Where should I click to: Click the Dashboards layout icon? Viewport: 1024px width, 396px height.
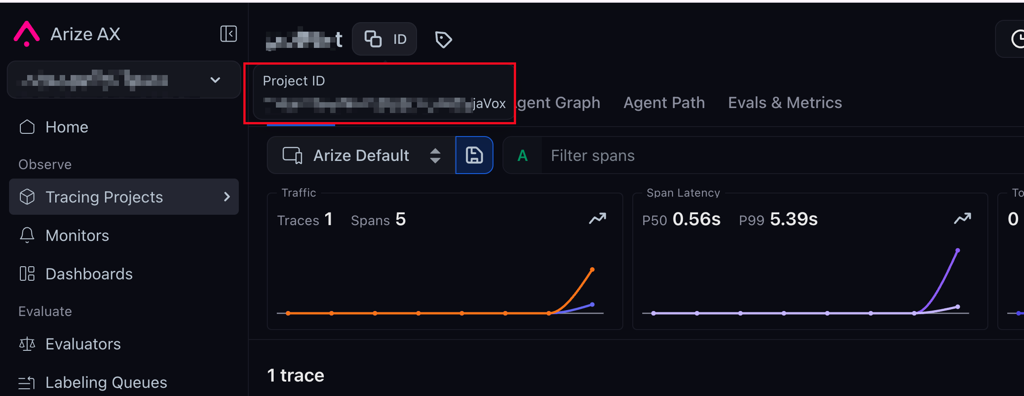tap(27, 274)
